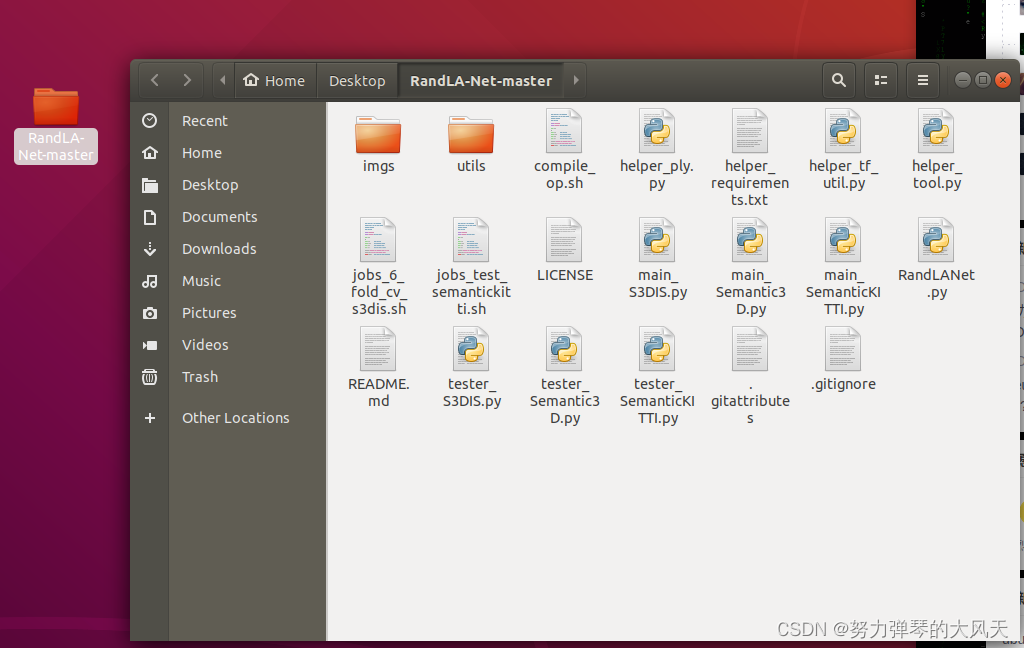Screen dimensions: 1024x648
Task: Switch to list view mode
Action: click(x=880, y=80)
